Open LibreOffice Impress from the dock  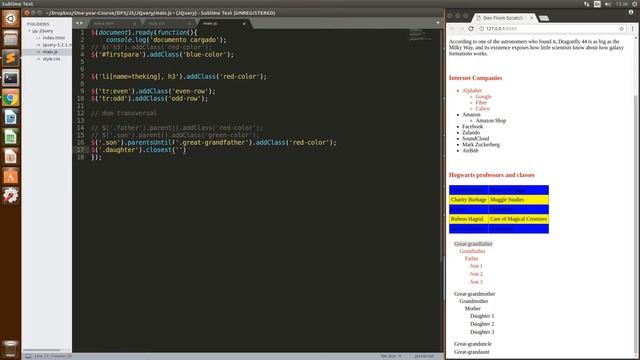[11, 157]
